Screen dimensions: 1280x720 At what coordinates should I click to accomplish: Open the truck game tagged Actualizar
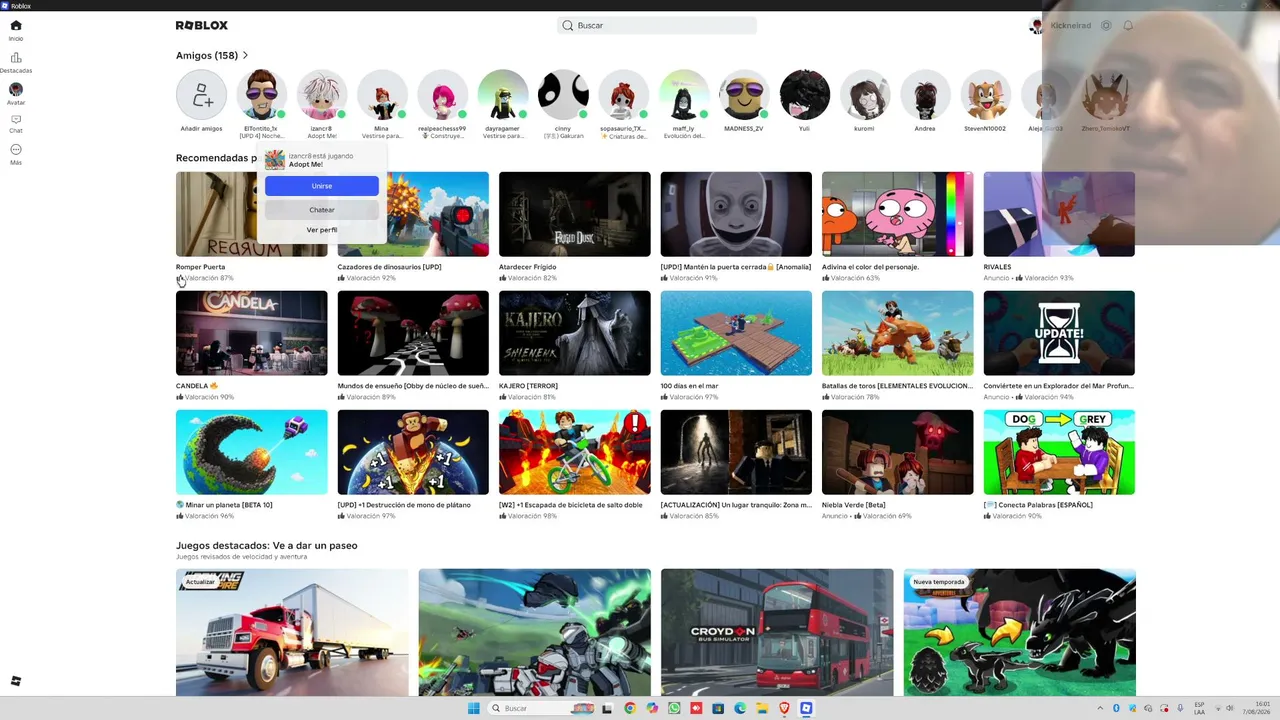pos(292,632)
